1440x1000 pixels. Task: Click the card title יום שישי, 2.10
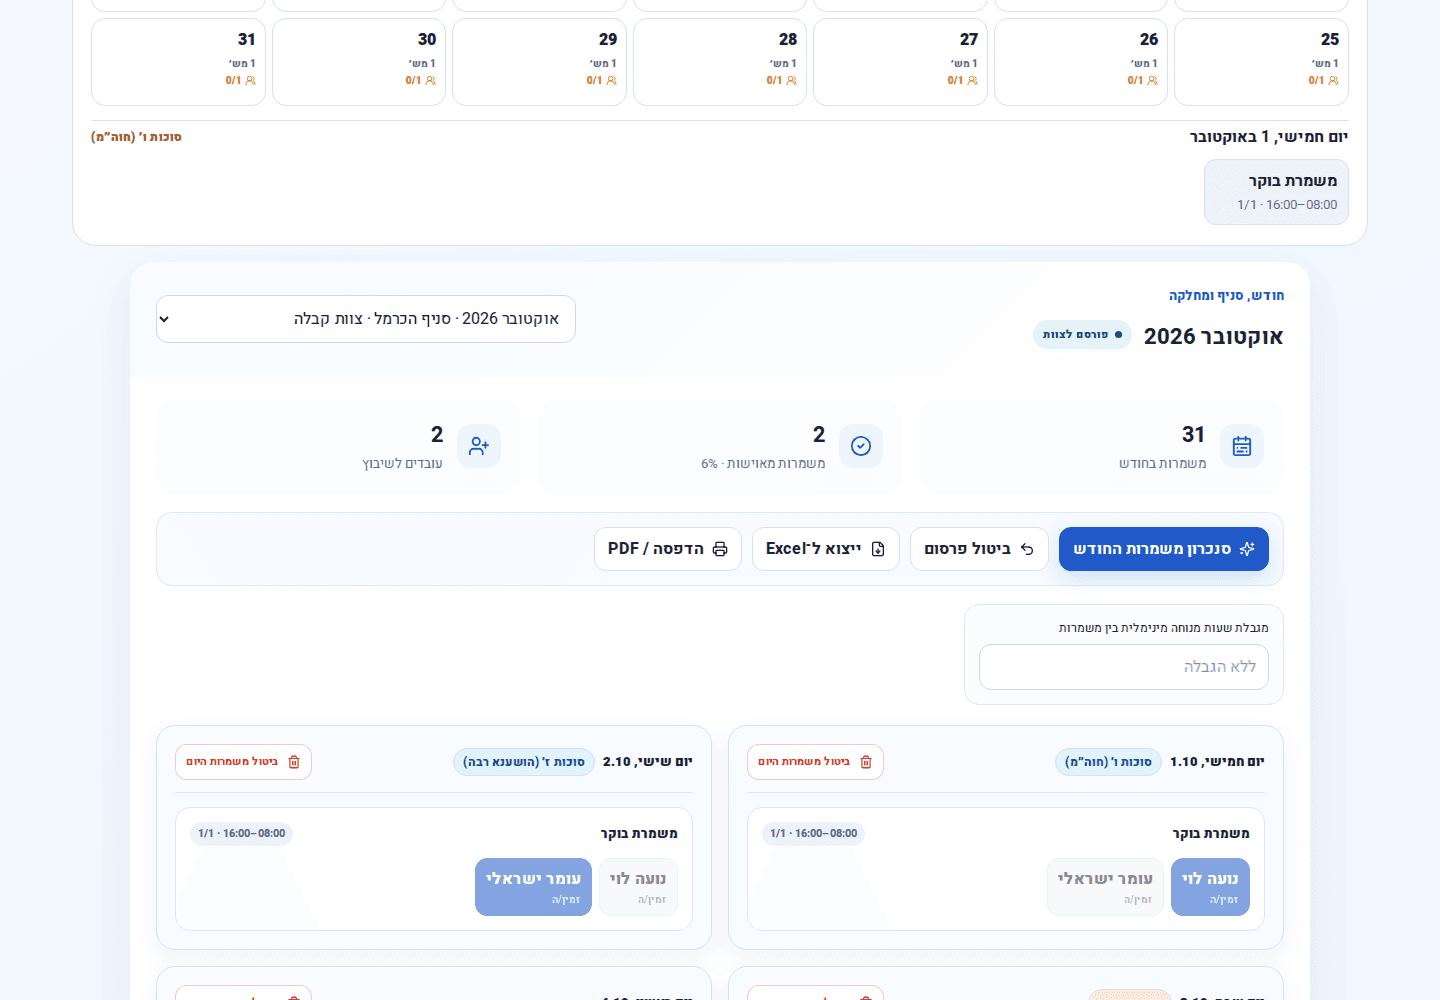tap(648, 762)
